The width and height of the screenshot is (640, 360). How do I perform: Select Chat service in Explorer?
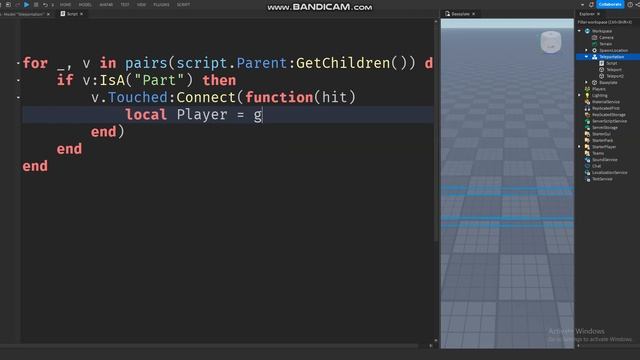pos(596,166)
